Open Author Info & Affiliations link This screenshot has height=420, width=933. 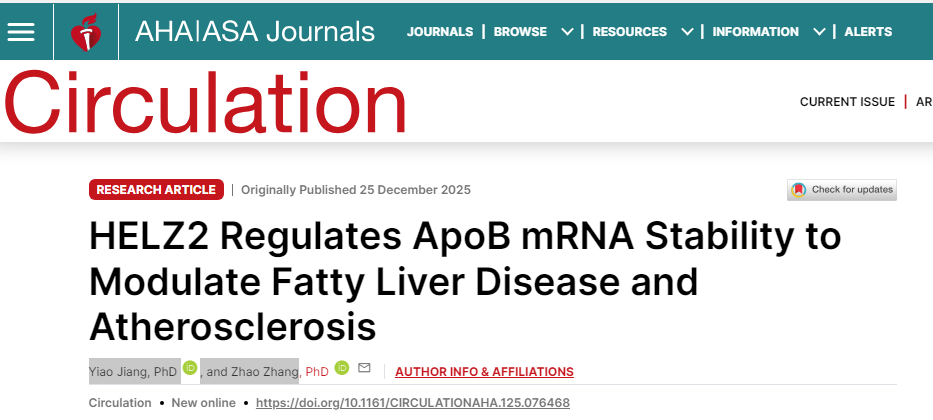(x=484, y=372)
